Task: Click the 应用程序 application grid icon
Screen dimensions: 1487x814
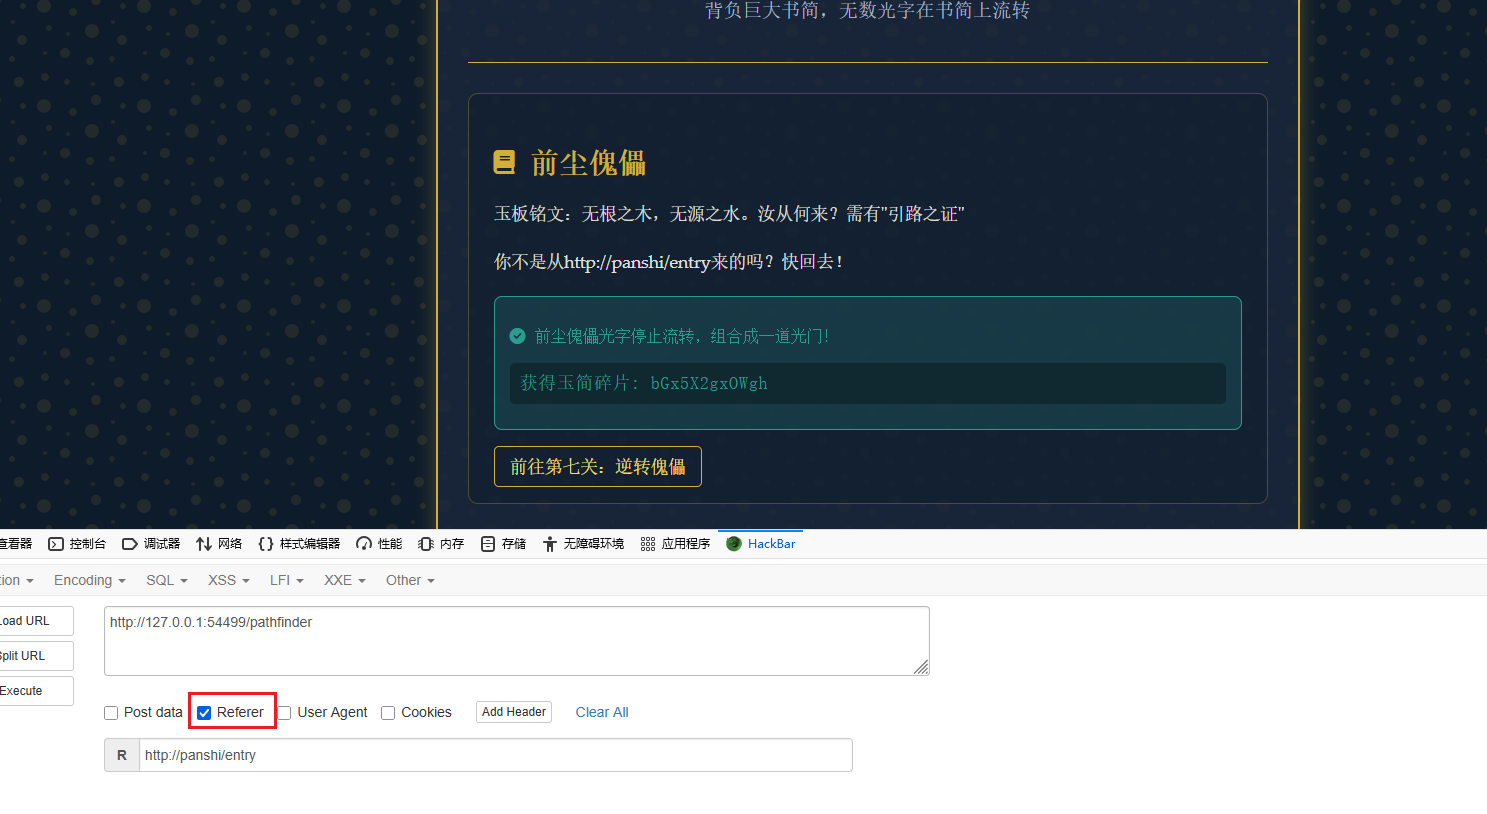Action: click(x=648, y=544)
